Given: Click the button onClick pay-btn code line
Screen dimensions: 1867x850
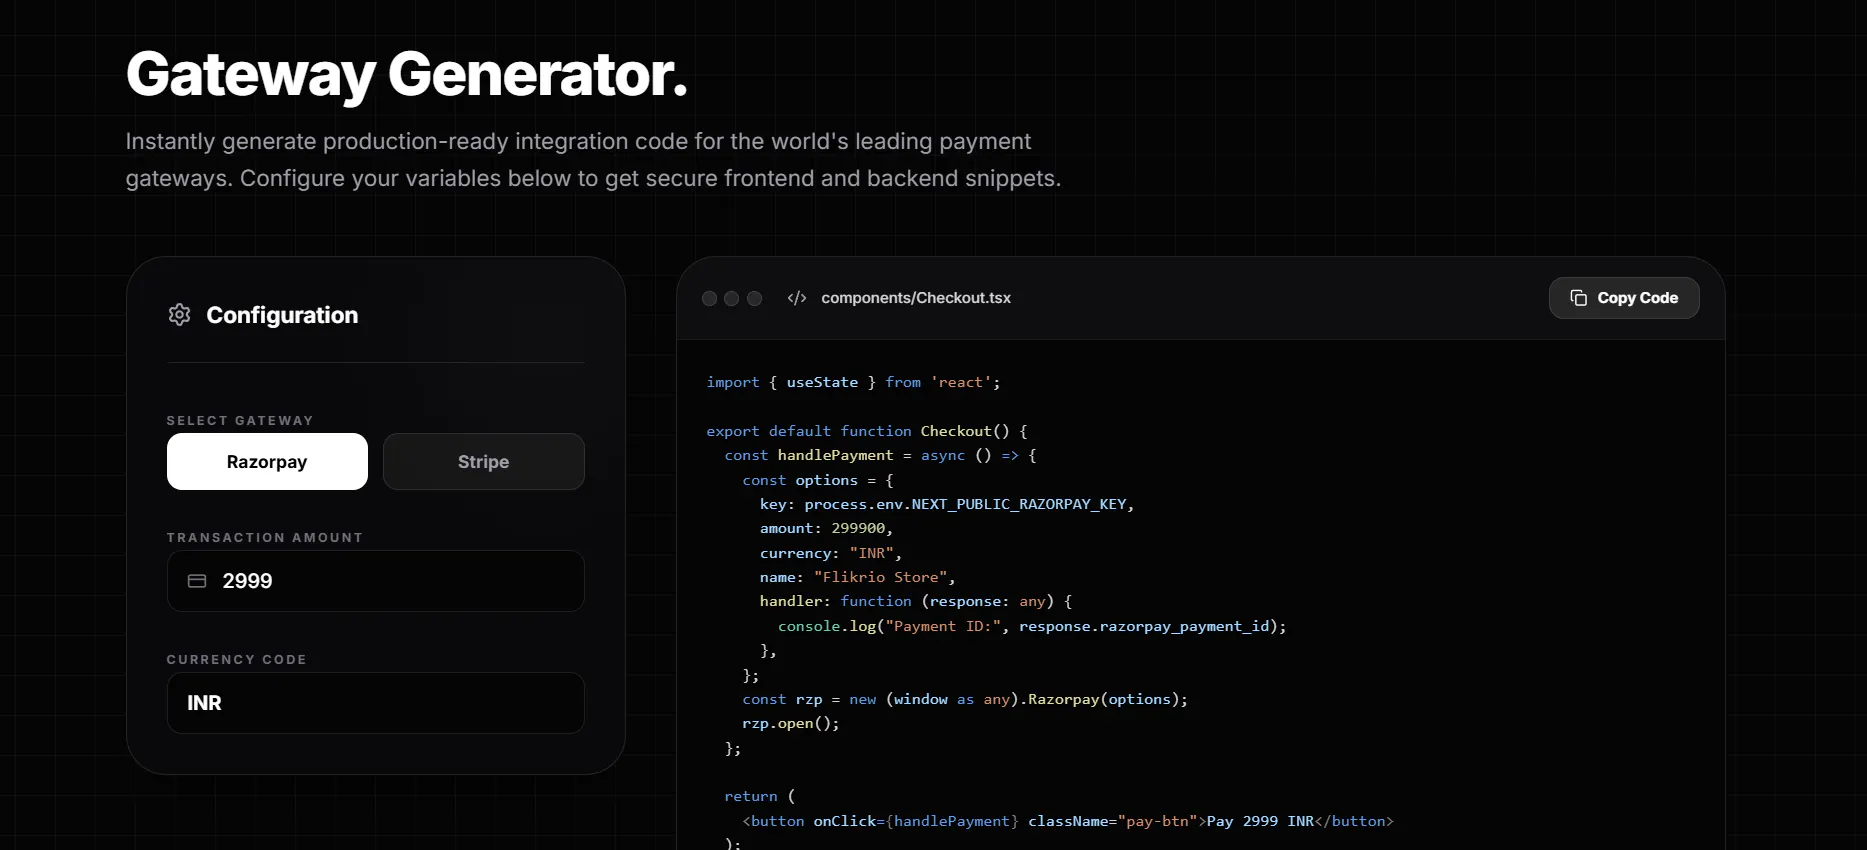Looking at the screenshot, I should coord(1068,821).
